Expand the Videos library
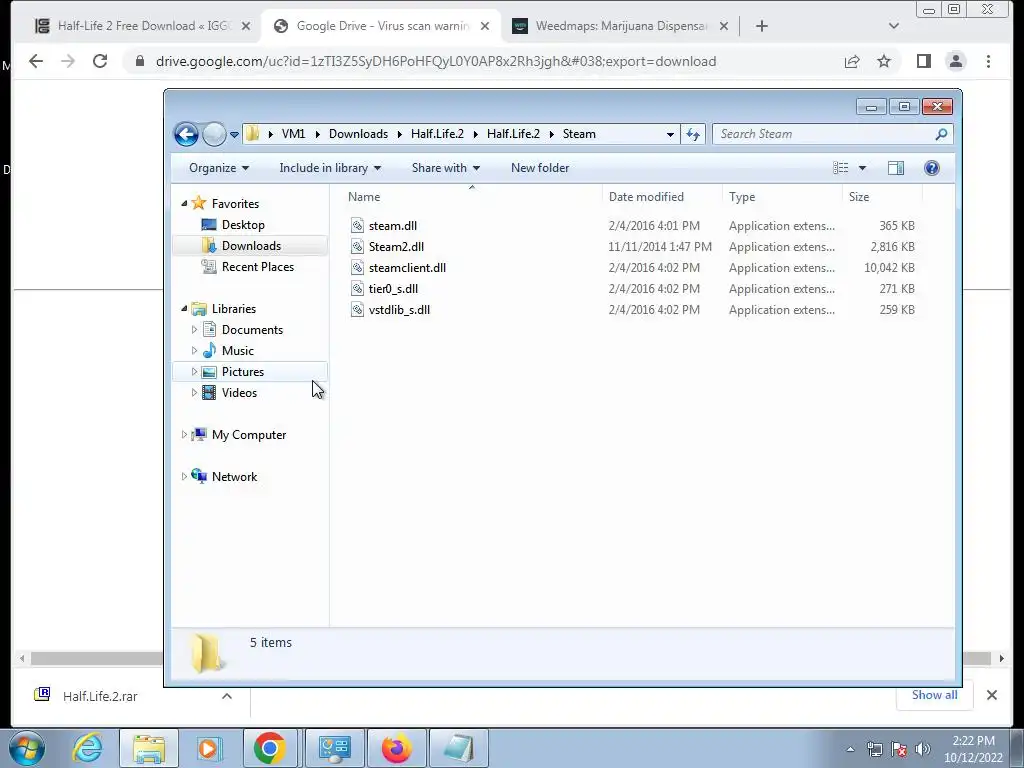Viewport: 1024px width, 768px height. tap(194, 392)
